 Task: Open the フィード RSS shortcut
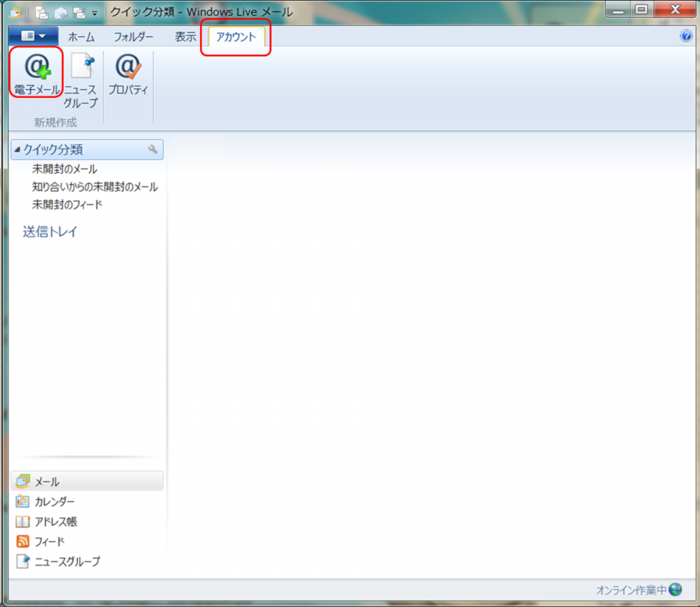click(40, 541)
